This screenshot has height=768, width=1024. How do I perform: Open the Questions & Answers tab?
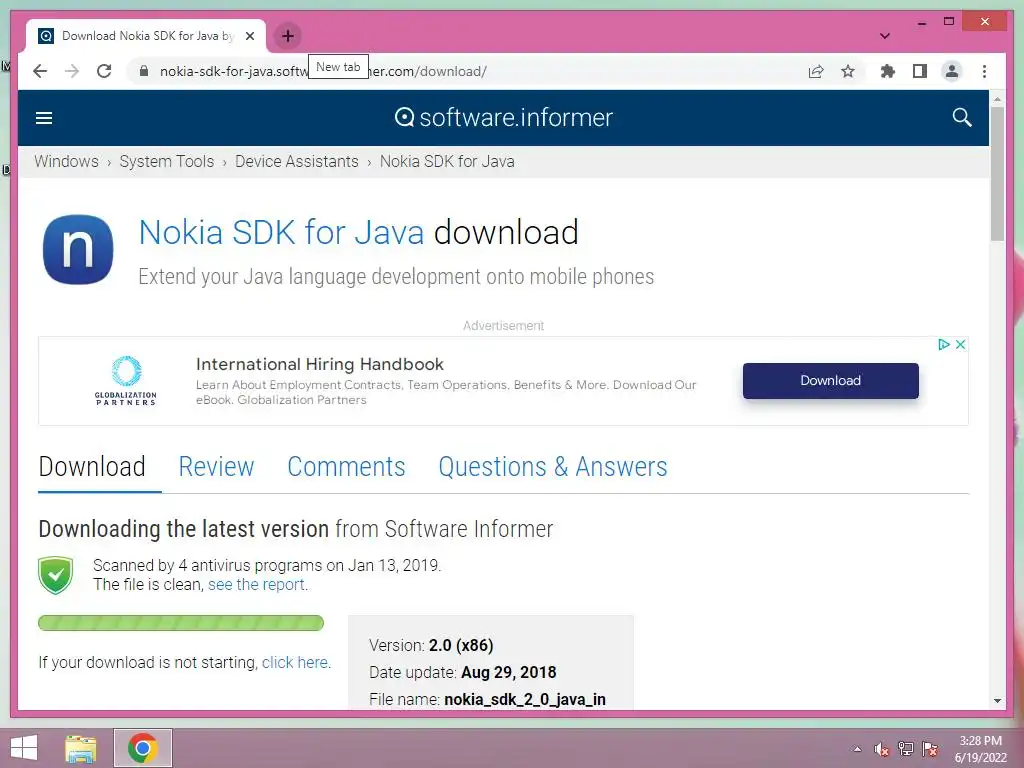coord(552,467)
